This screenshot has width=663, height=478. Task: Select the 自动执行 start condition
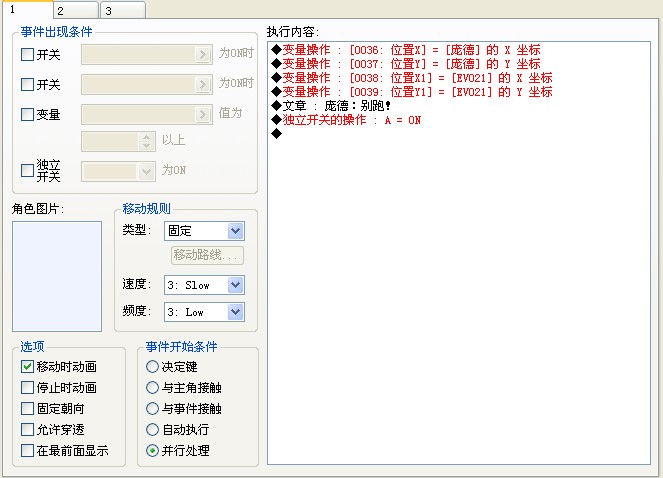[152, 429]
